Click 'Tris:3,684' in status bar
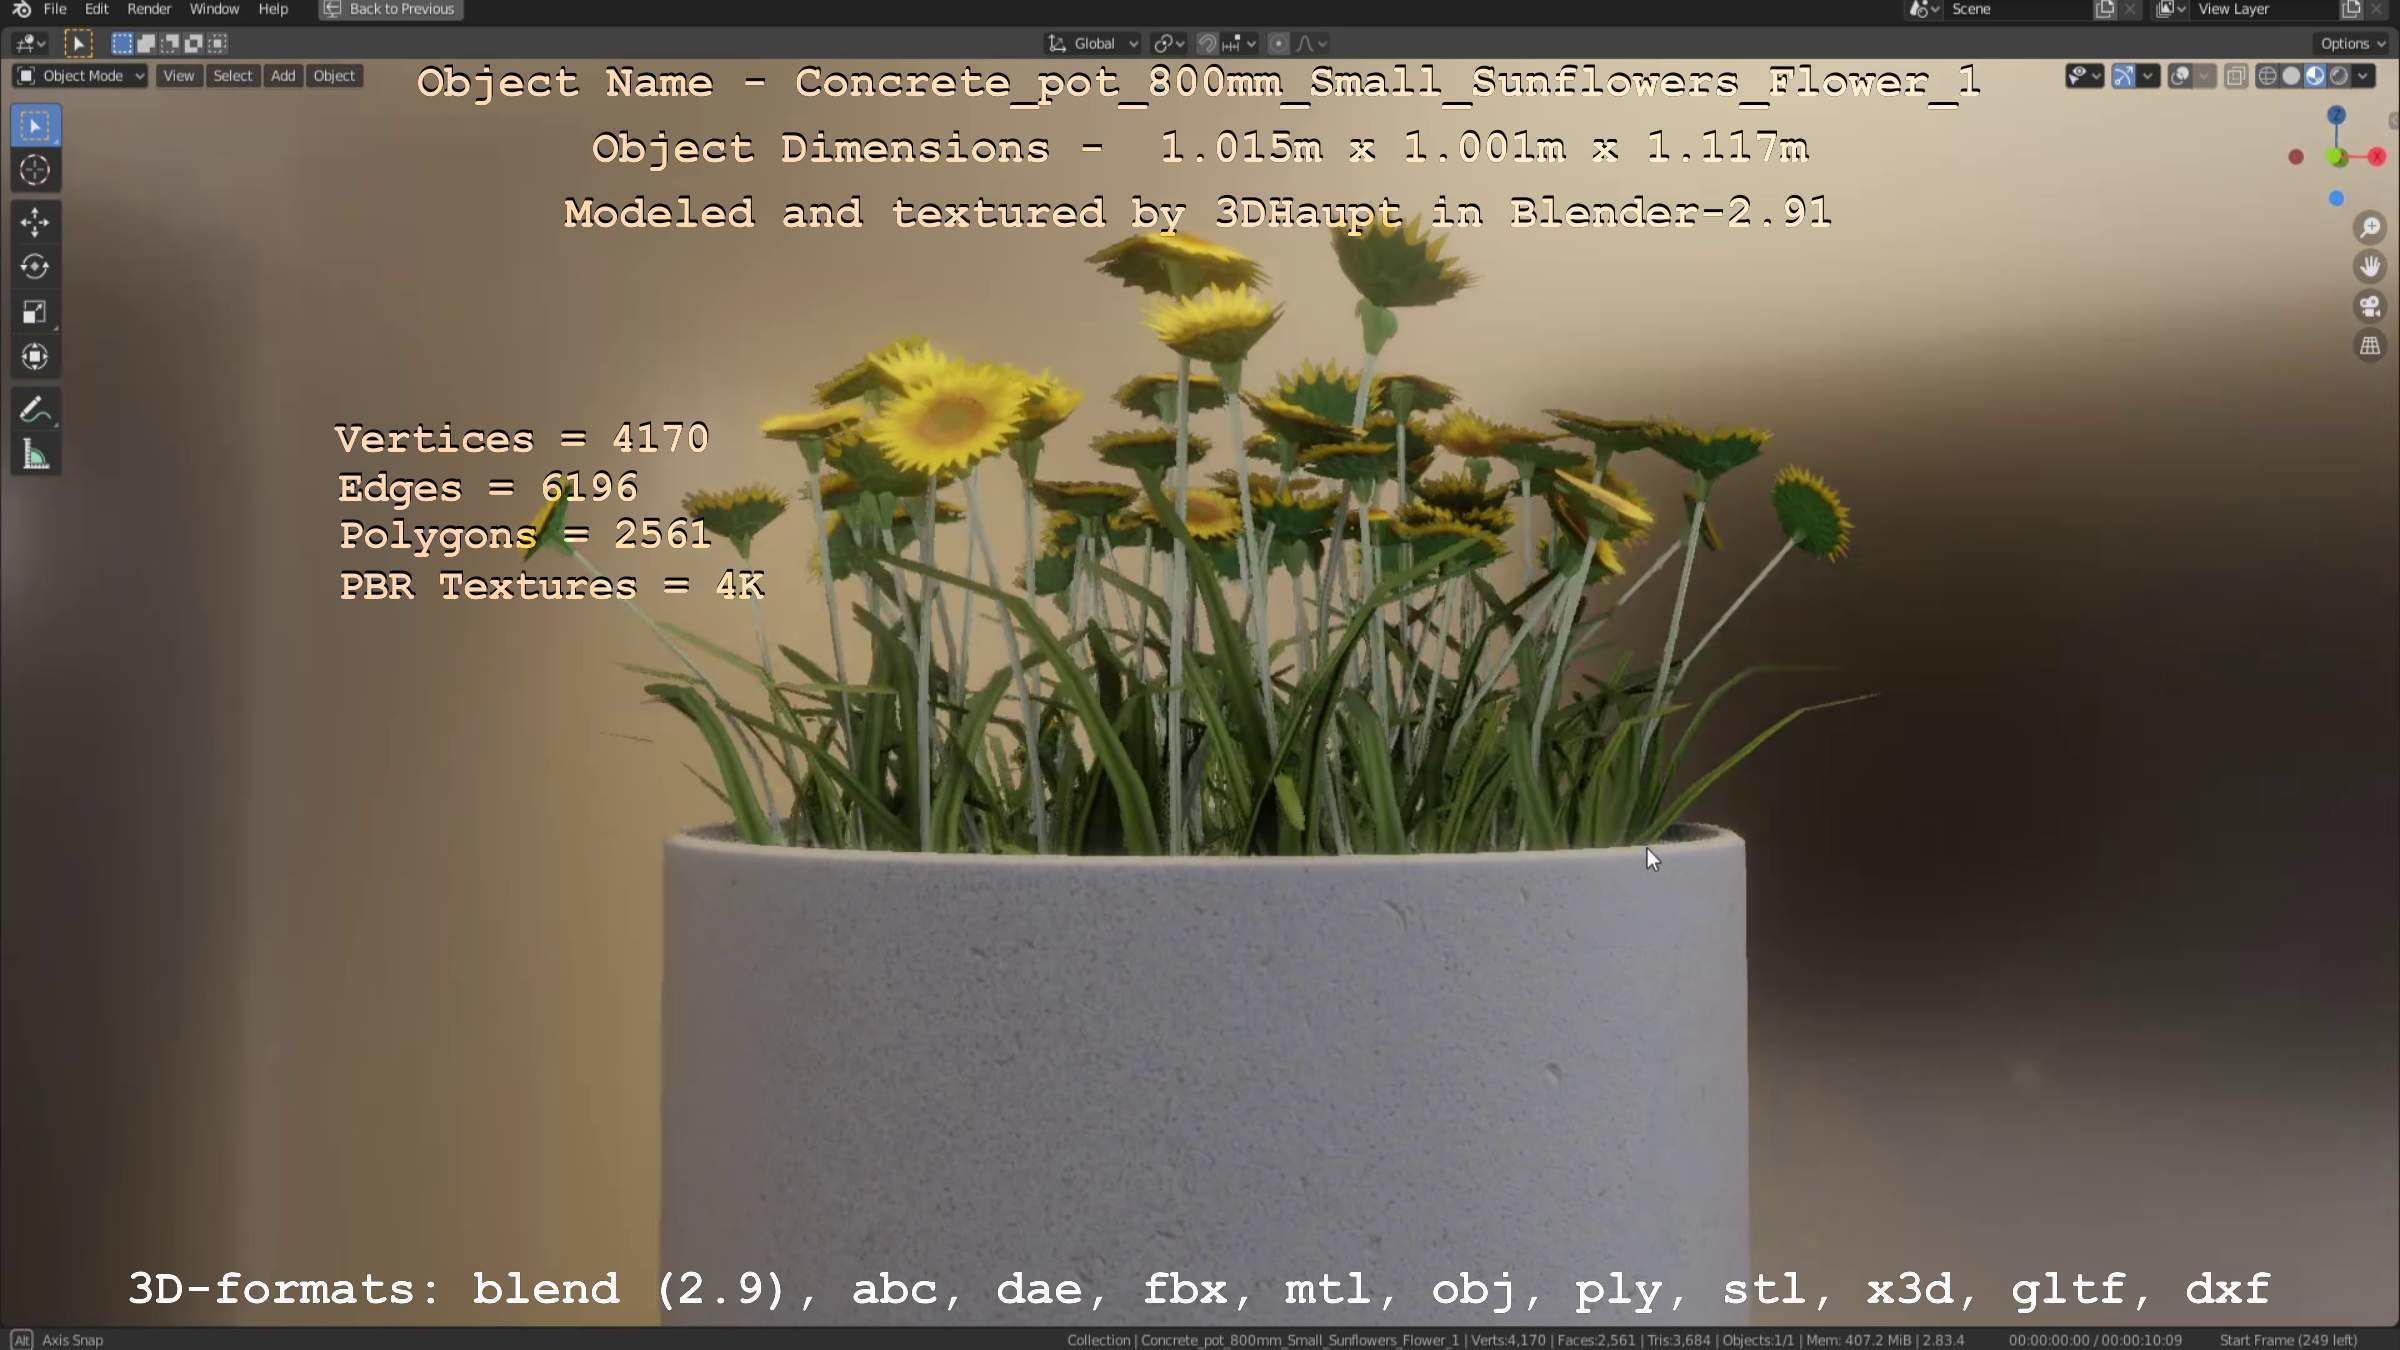The height and width of the screenshot is (1350, 2400). click(x=1678, y=1340)
